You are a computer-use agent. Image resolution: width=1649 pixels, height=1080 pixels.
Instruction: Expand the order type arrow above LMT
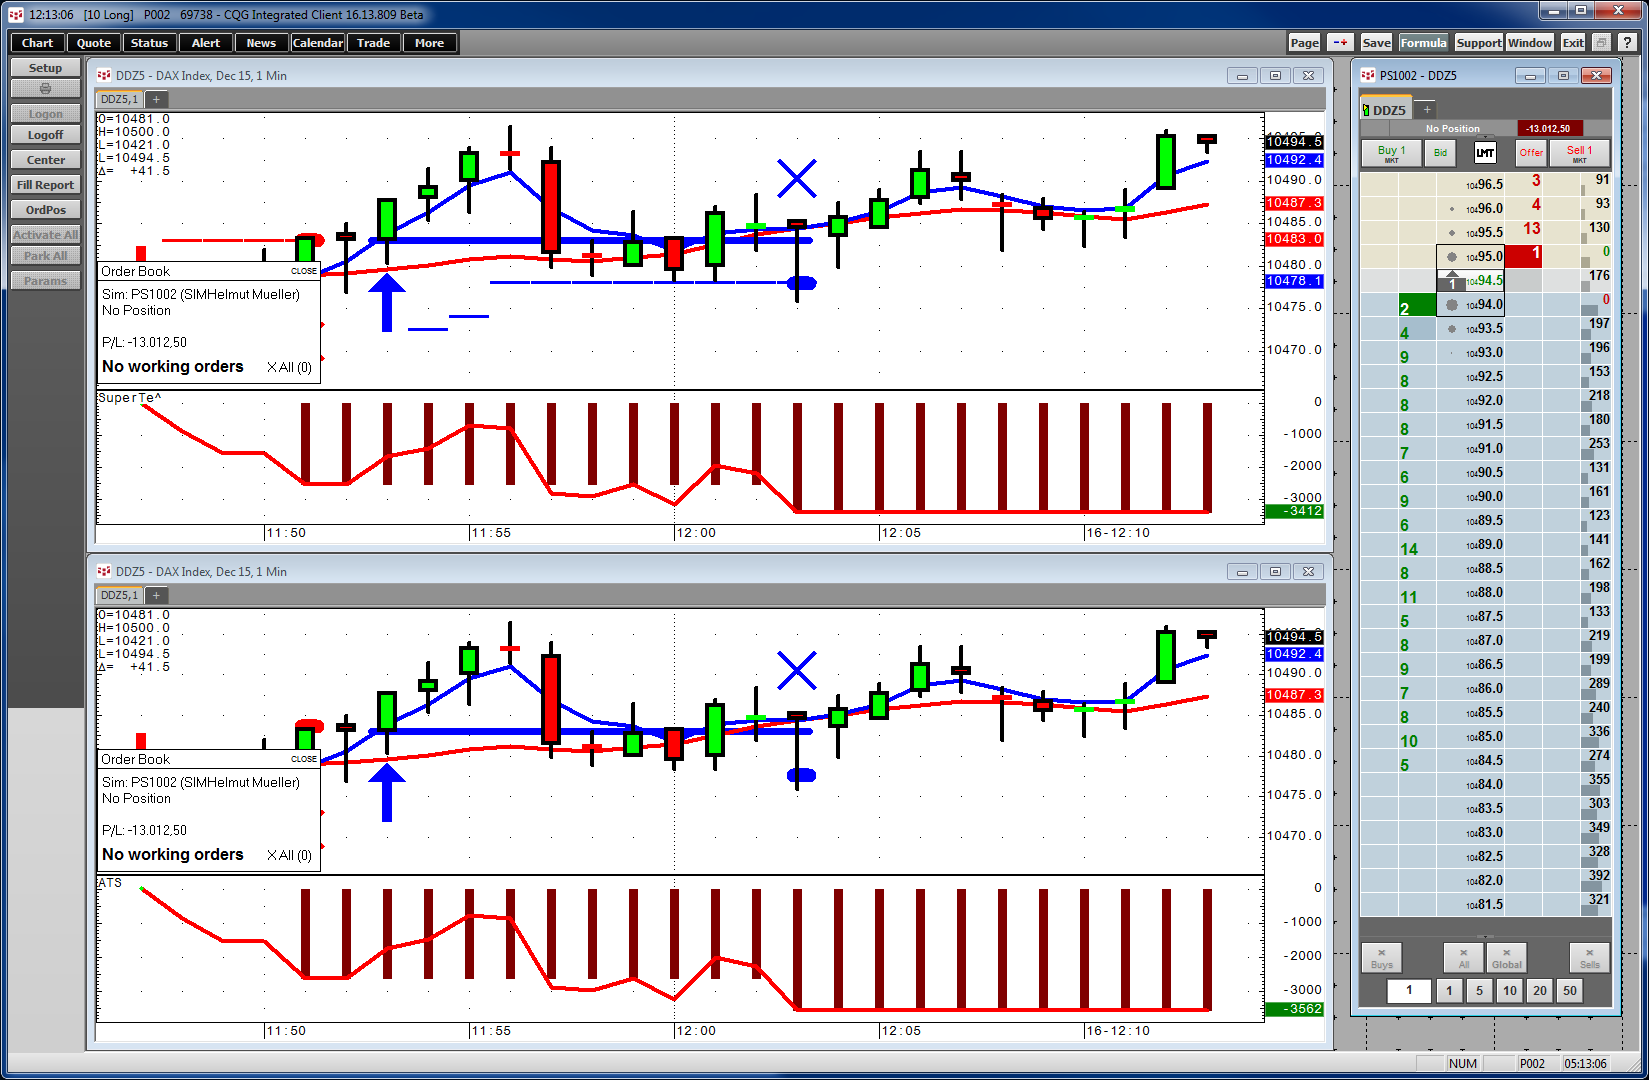click(x=1486, y=136)
